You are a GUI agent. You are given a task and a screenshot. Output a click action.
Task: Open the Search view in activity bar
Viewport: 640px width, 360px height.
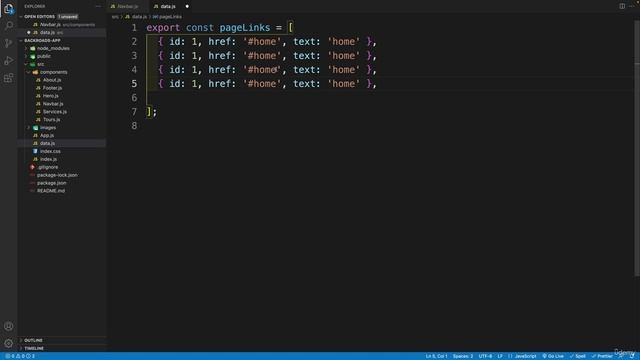[x=9, y=26]
